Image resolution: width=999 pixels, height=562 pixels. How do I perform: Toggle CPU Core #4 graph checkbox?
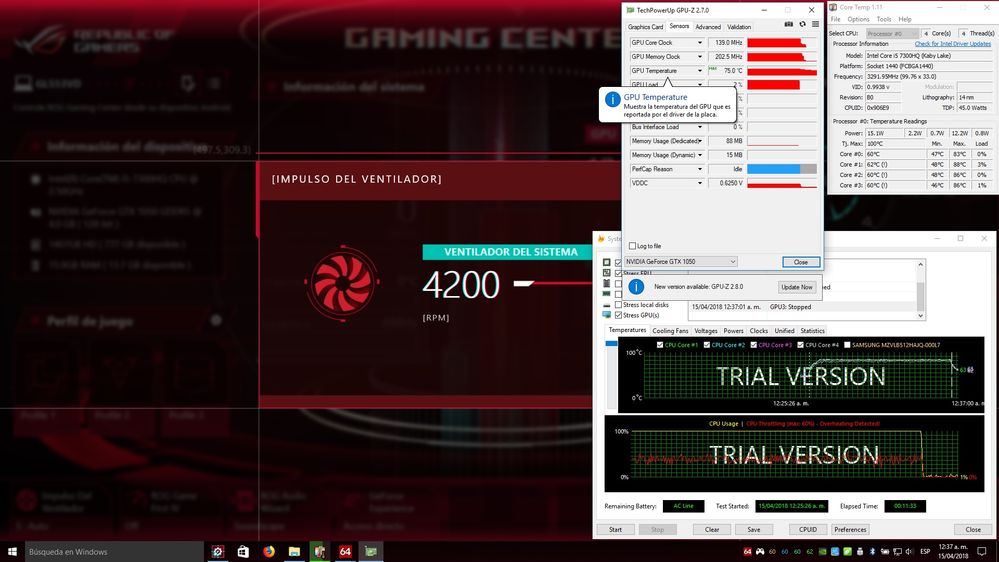coord(800,345)
